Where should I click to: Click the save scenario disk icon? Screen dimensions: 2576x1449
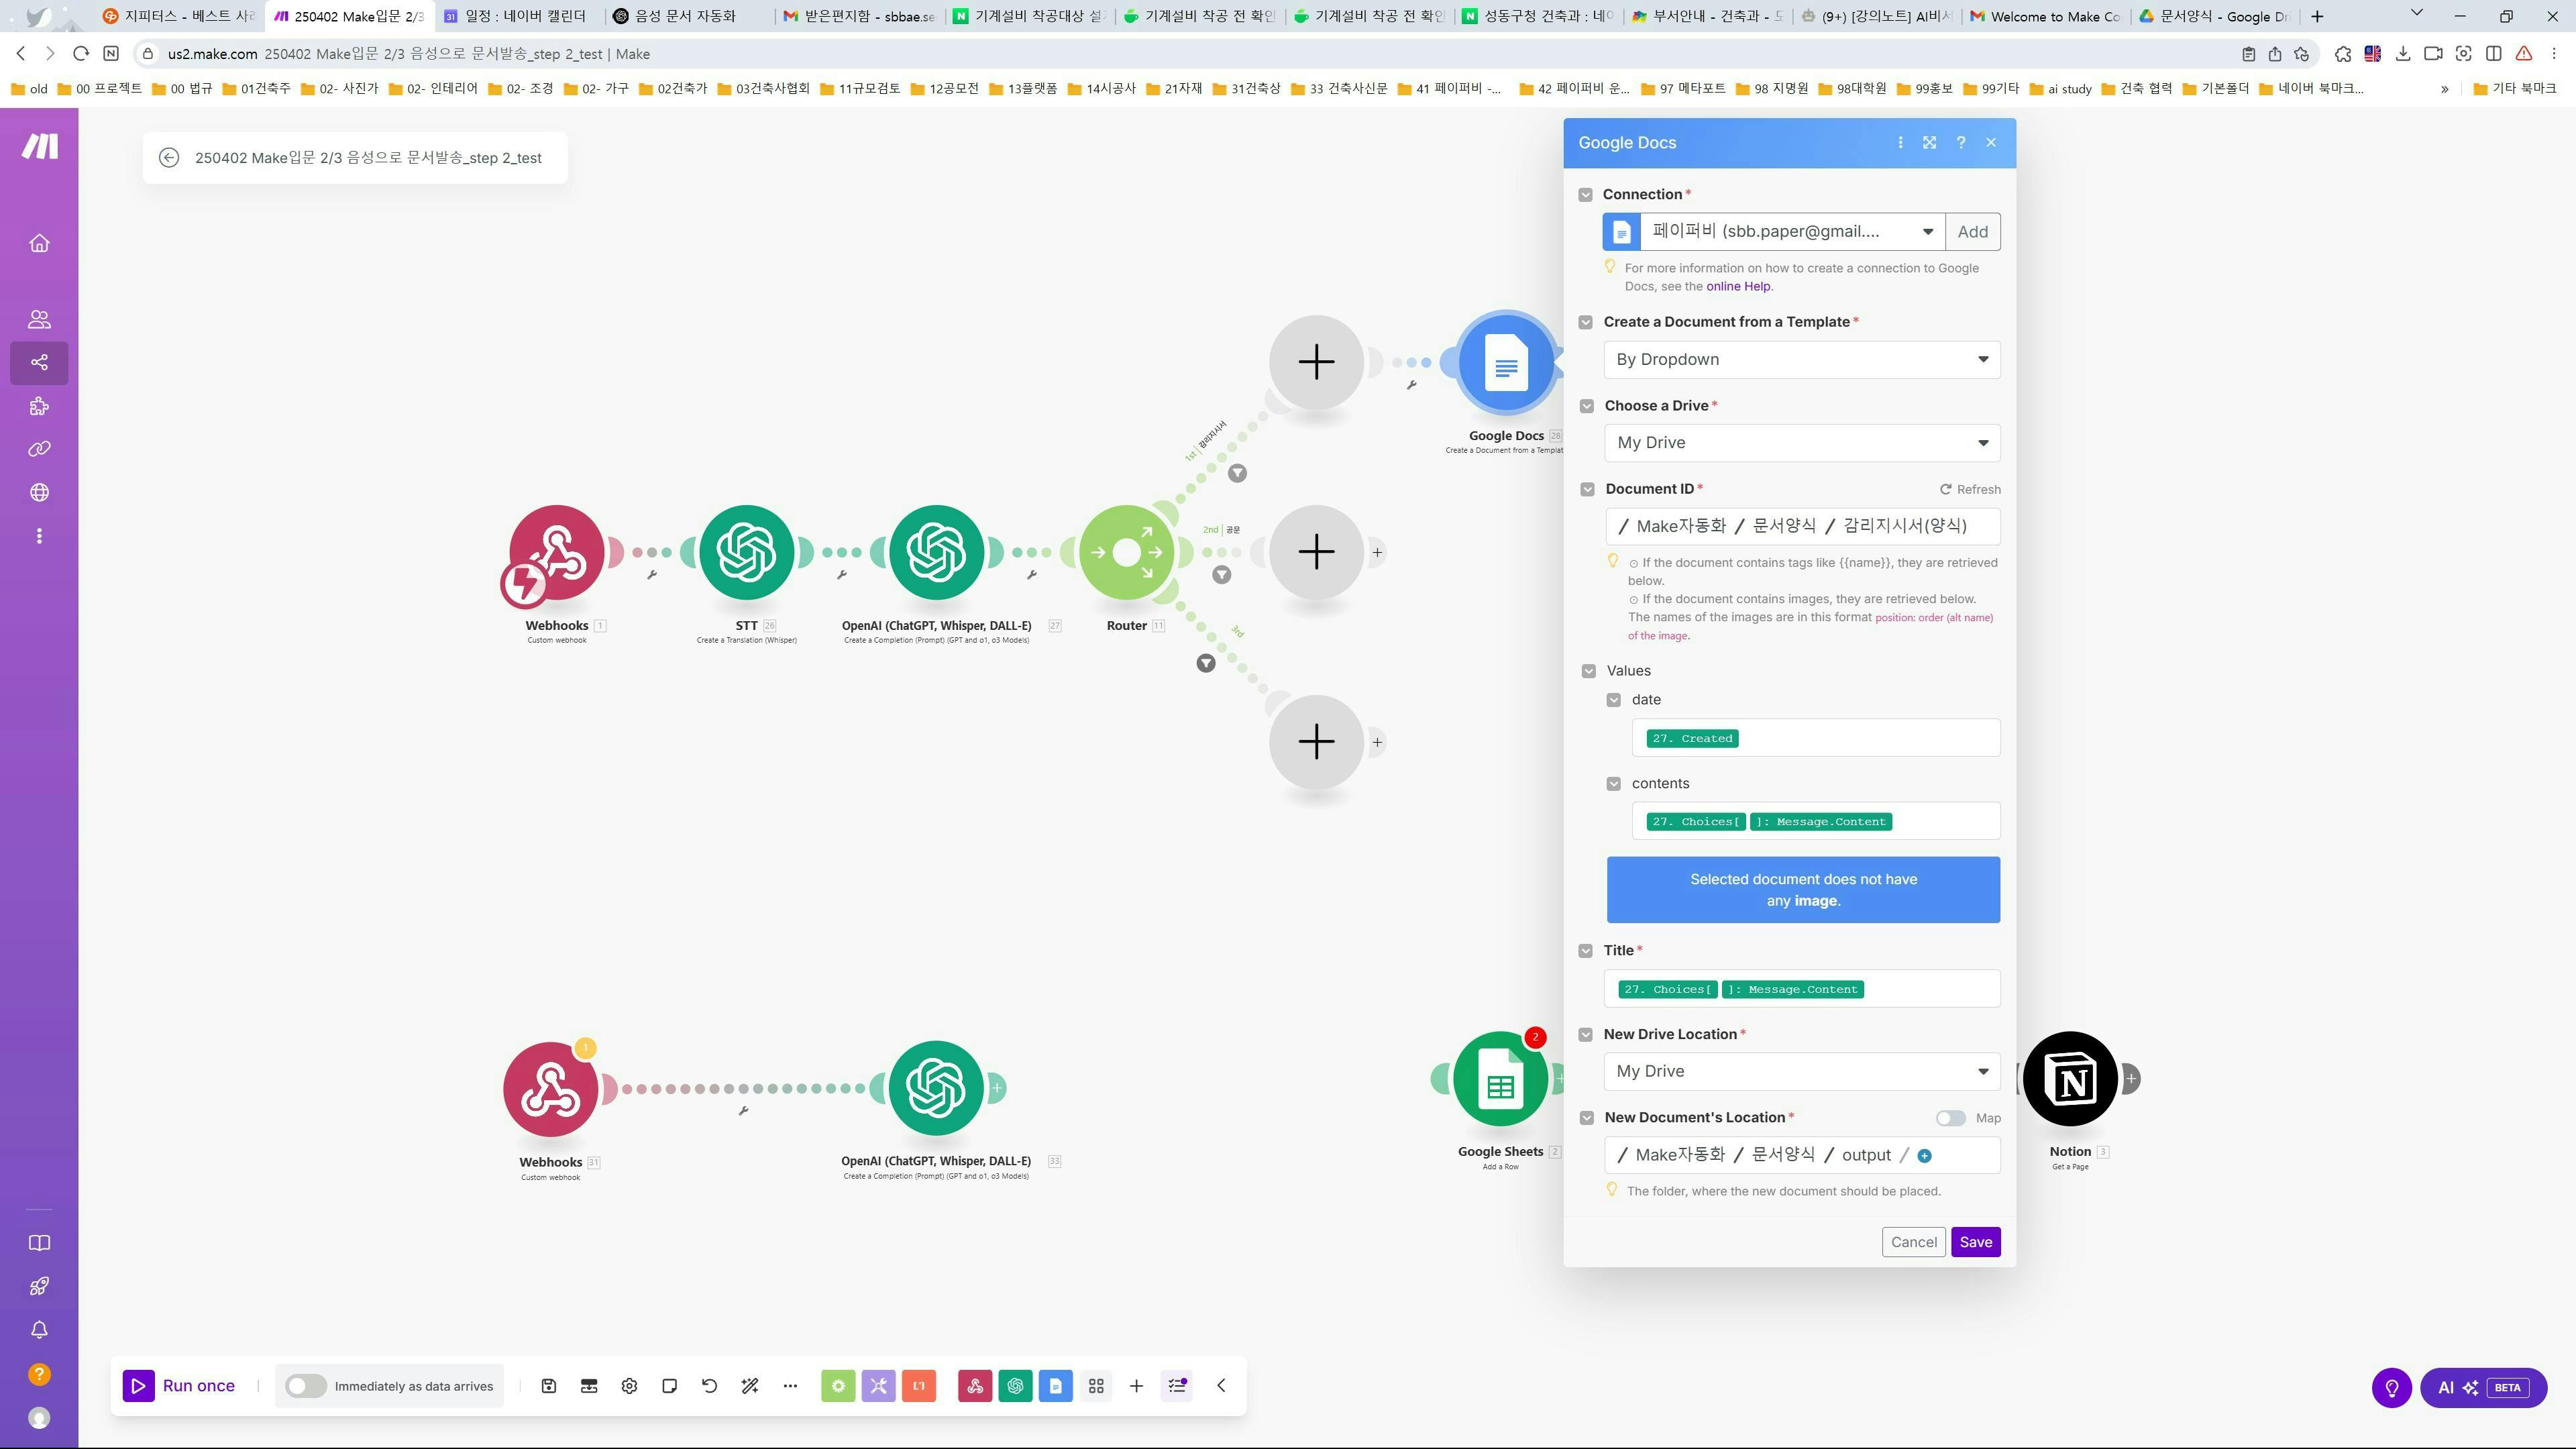tap(548, 1386)
